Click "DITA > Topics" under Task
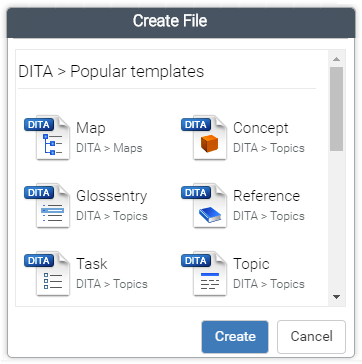This screenshot has height=364, width=362. (112, 284)
